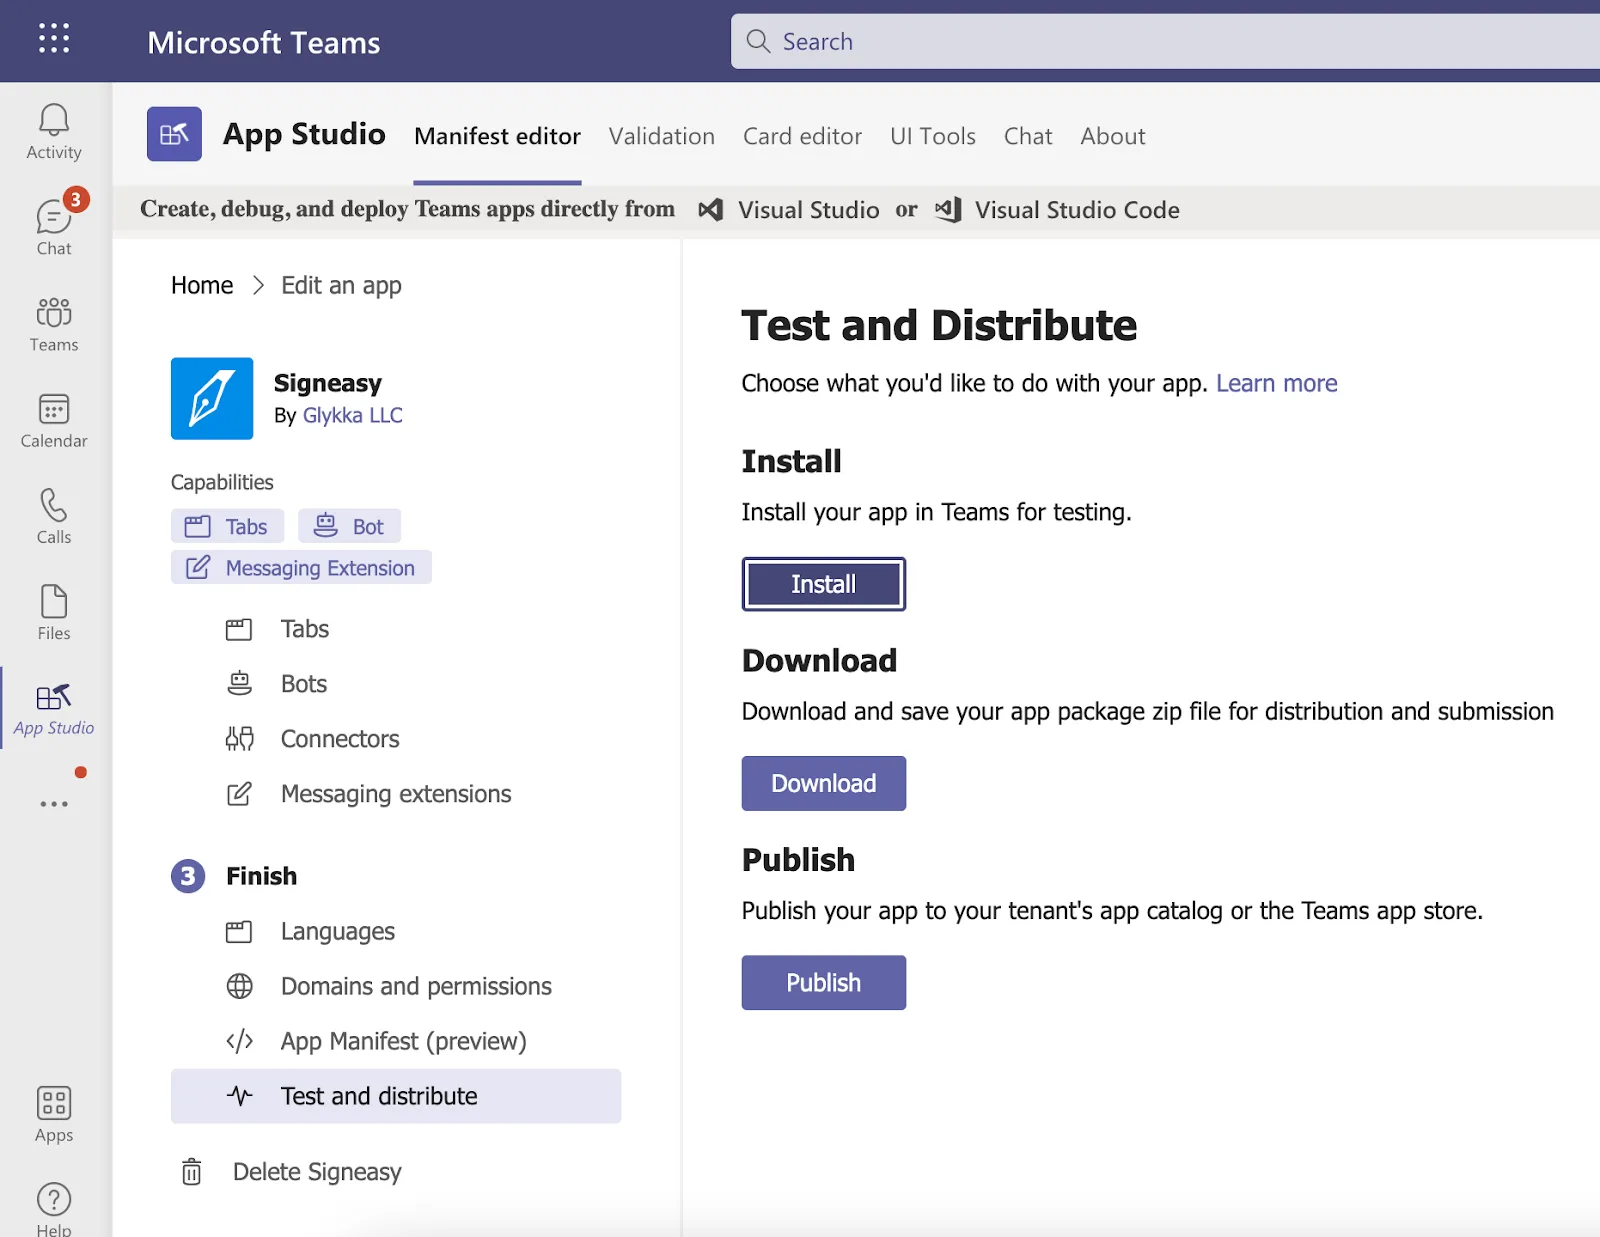This screenshot has height=1237, width=1600.
Task: Focus the Search field
Action: point(1165,41)
